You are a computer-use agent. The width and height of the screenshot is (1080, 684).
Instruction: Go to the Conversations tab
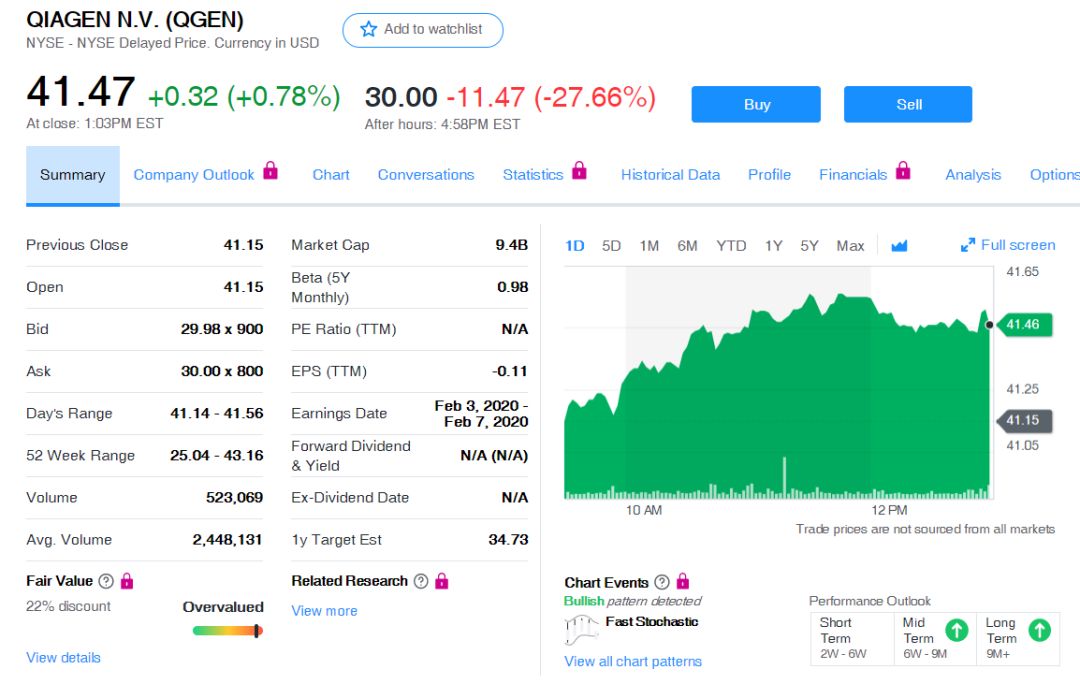coord(426,175)
